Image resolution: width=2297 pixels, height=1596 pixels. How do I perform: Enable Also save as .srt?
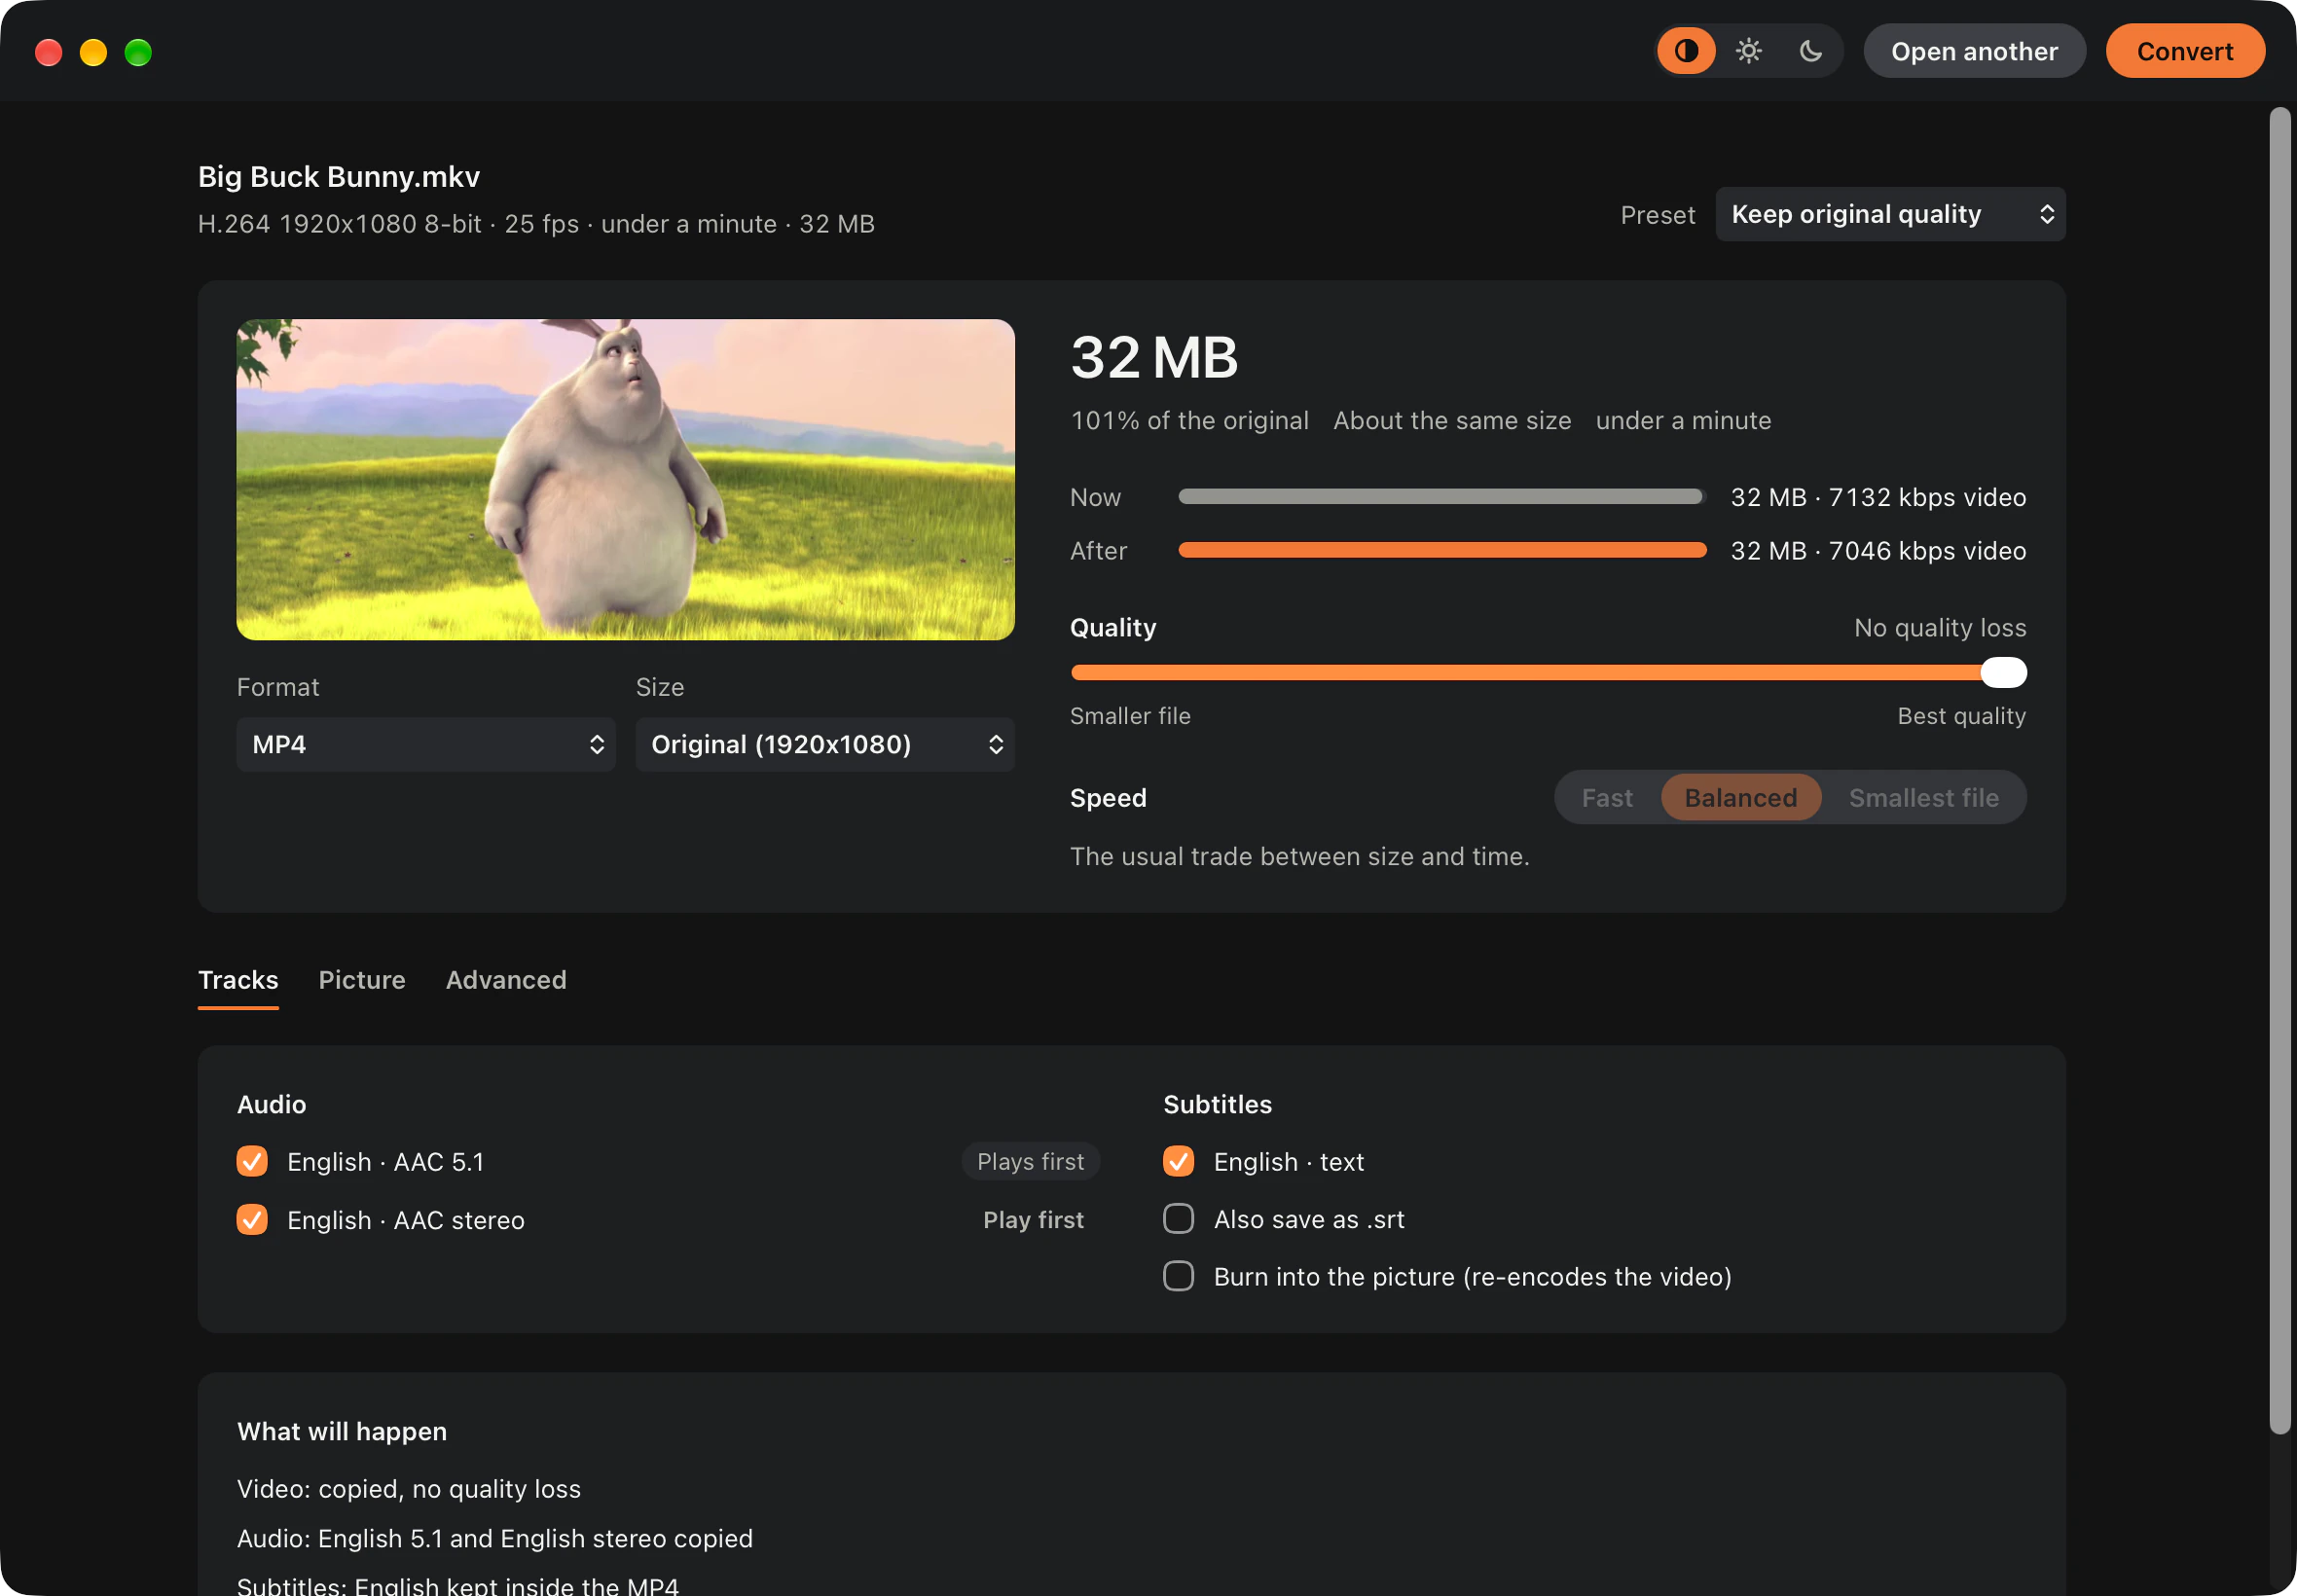(1179, 1218)
